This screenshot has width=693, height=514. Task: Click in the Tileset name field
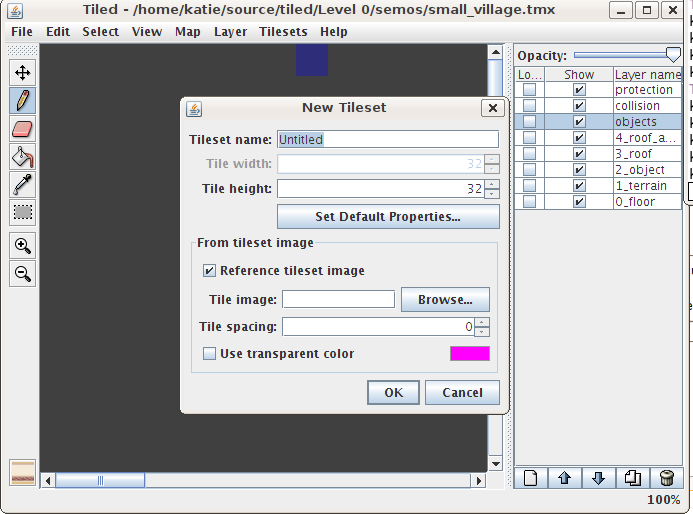click(x=388, y=140)
